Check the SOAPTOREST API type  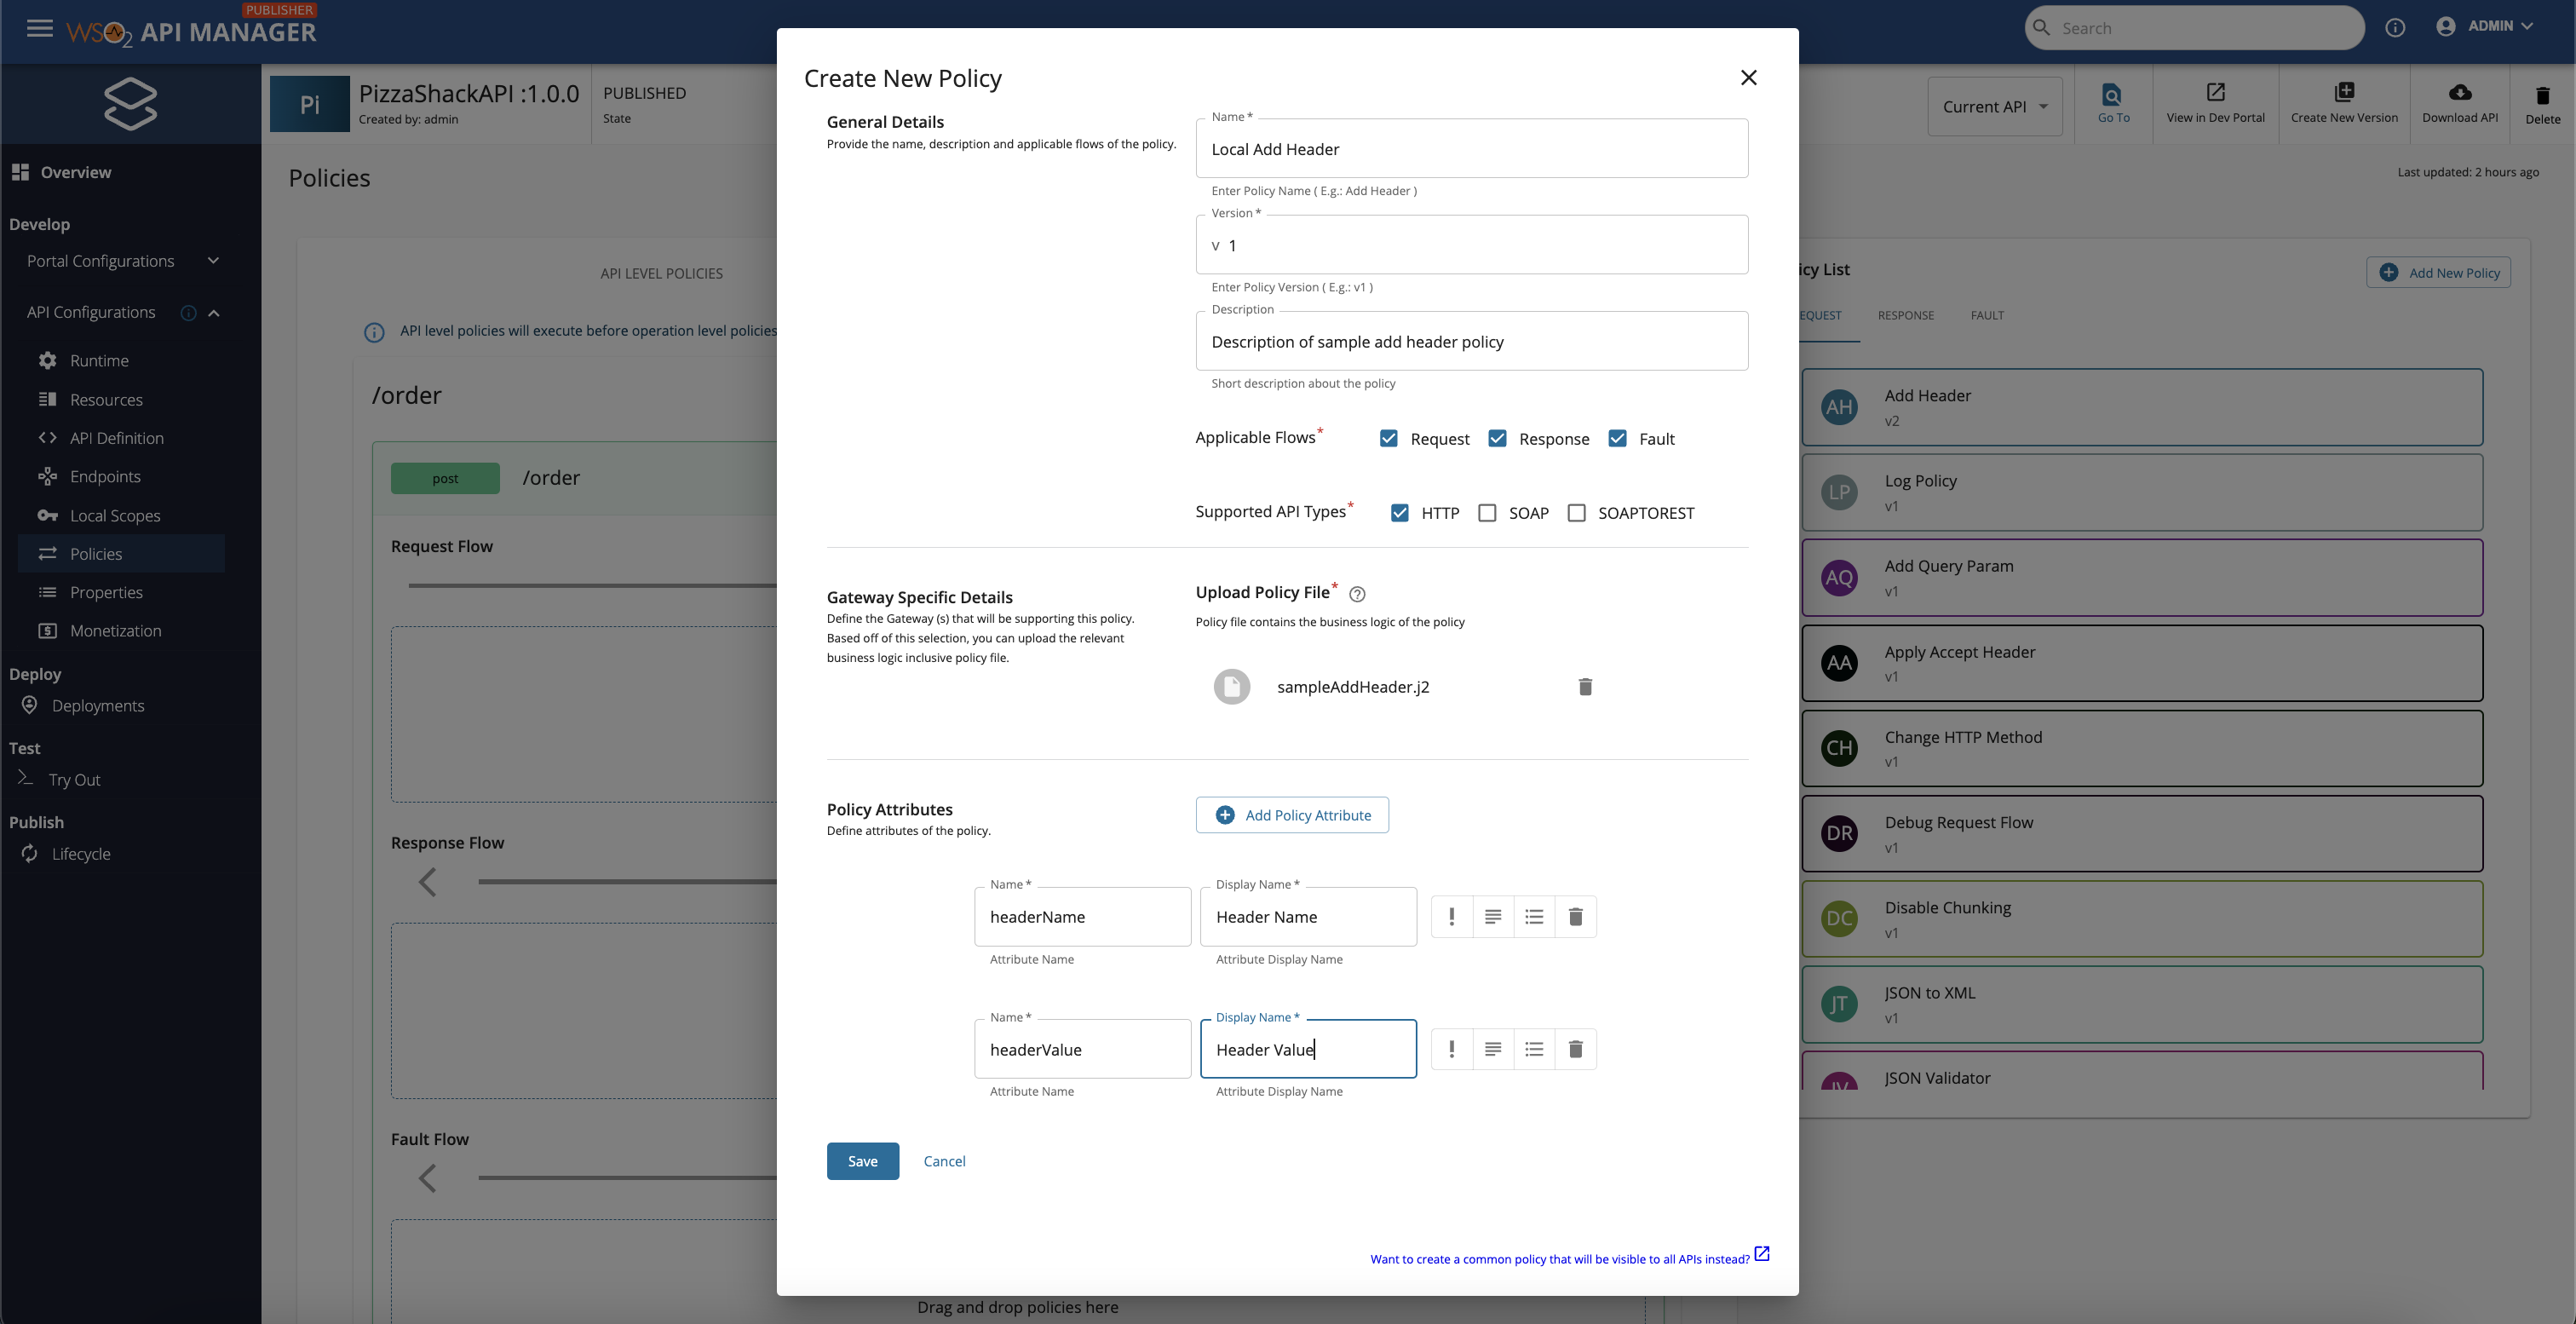1577,513
